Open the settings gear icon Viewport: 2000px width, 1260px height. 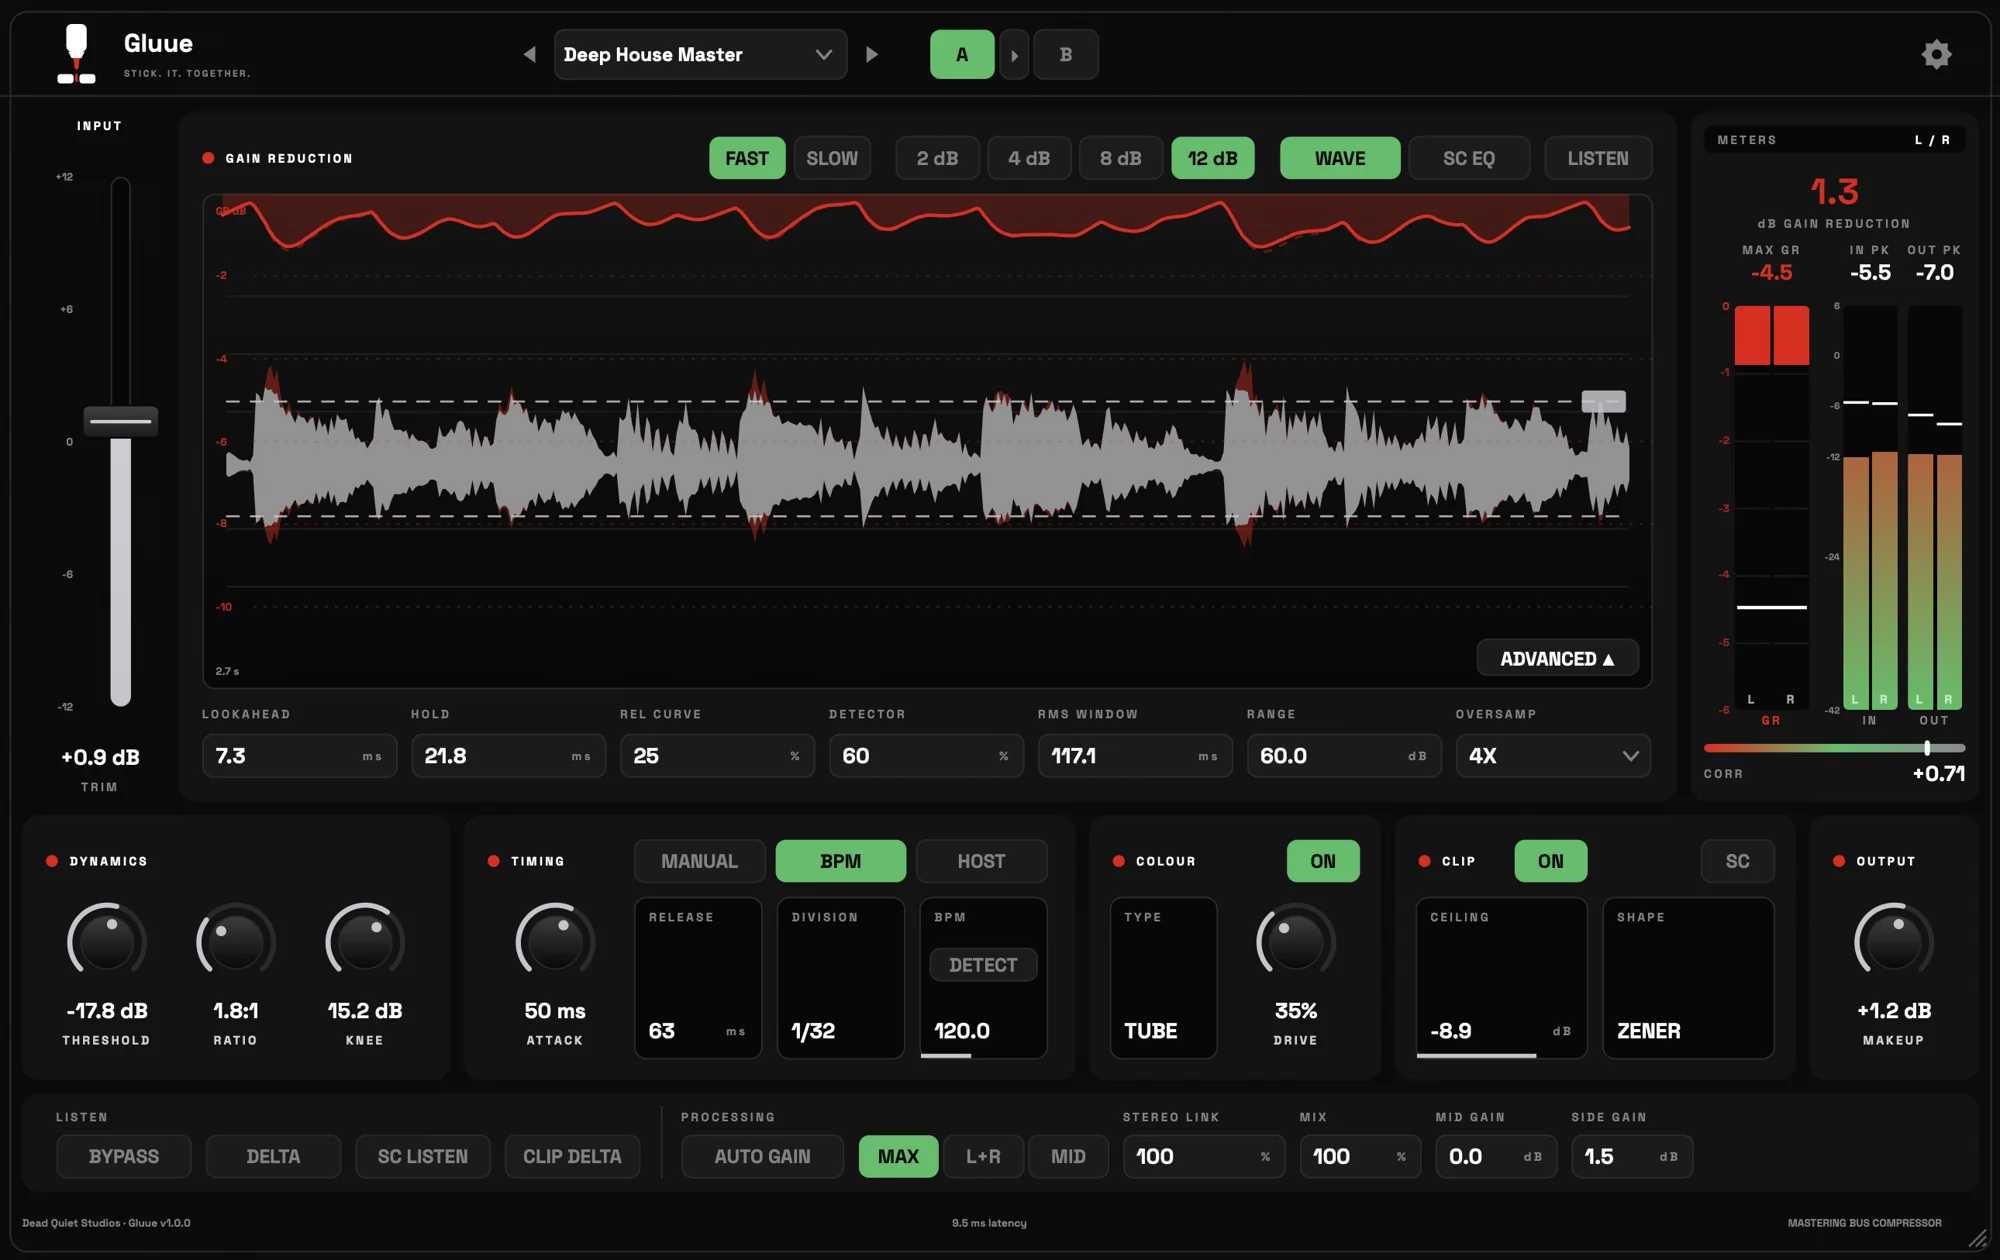tap(1936, 54)
